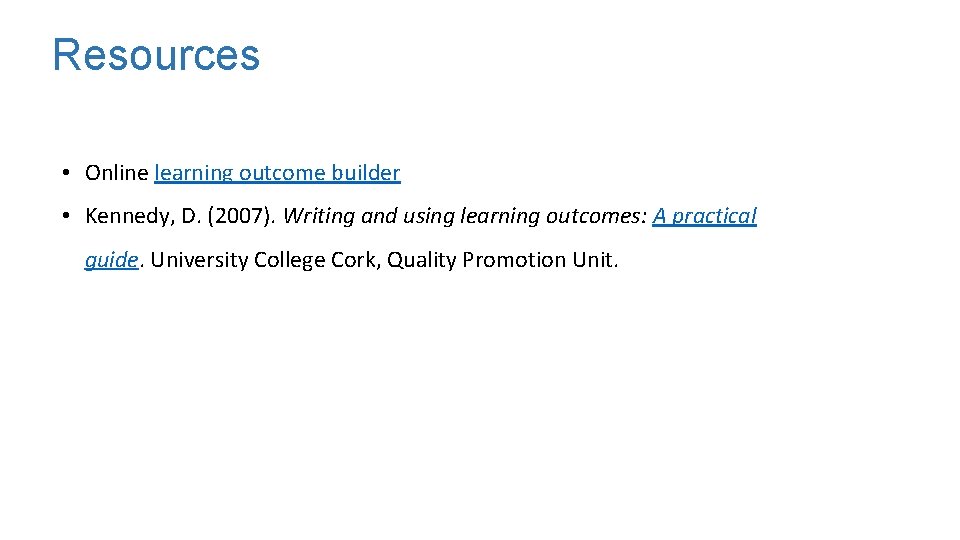Screen dimensions: 960x540
Task: Click the Resources slide title
Action: click(x=156, y=55)
